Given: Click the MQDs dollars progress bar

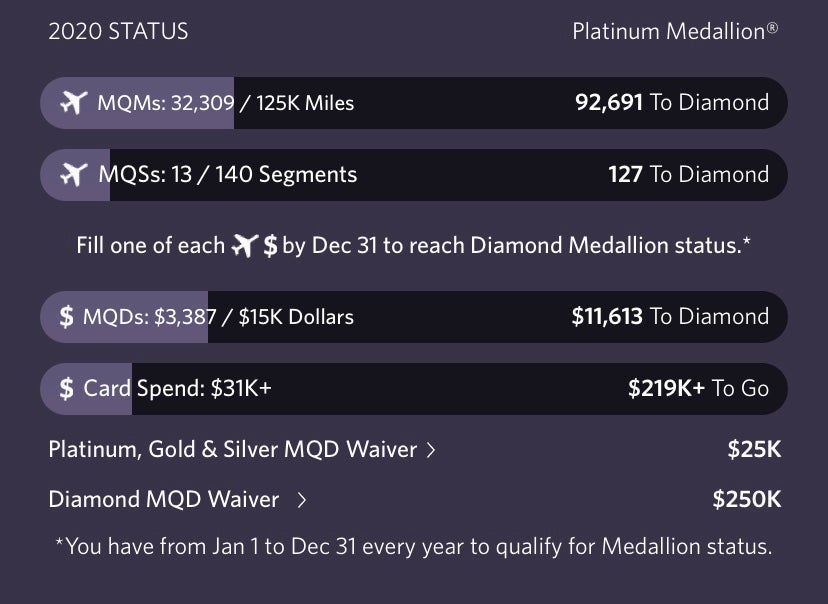Looking at the screenshot, I should [x=414, y=317].
